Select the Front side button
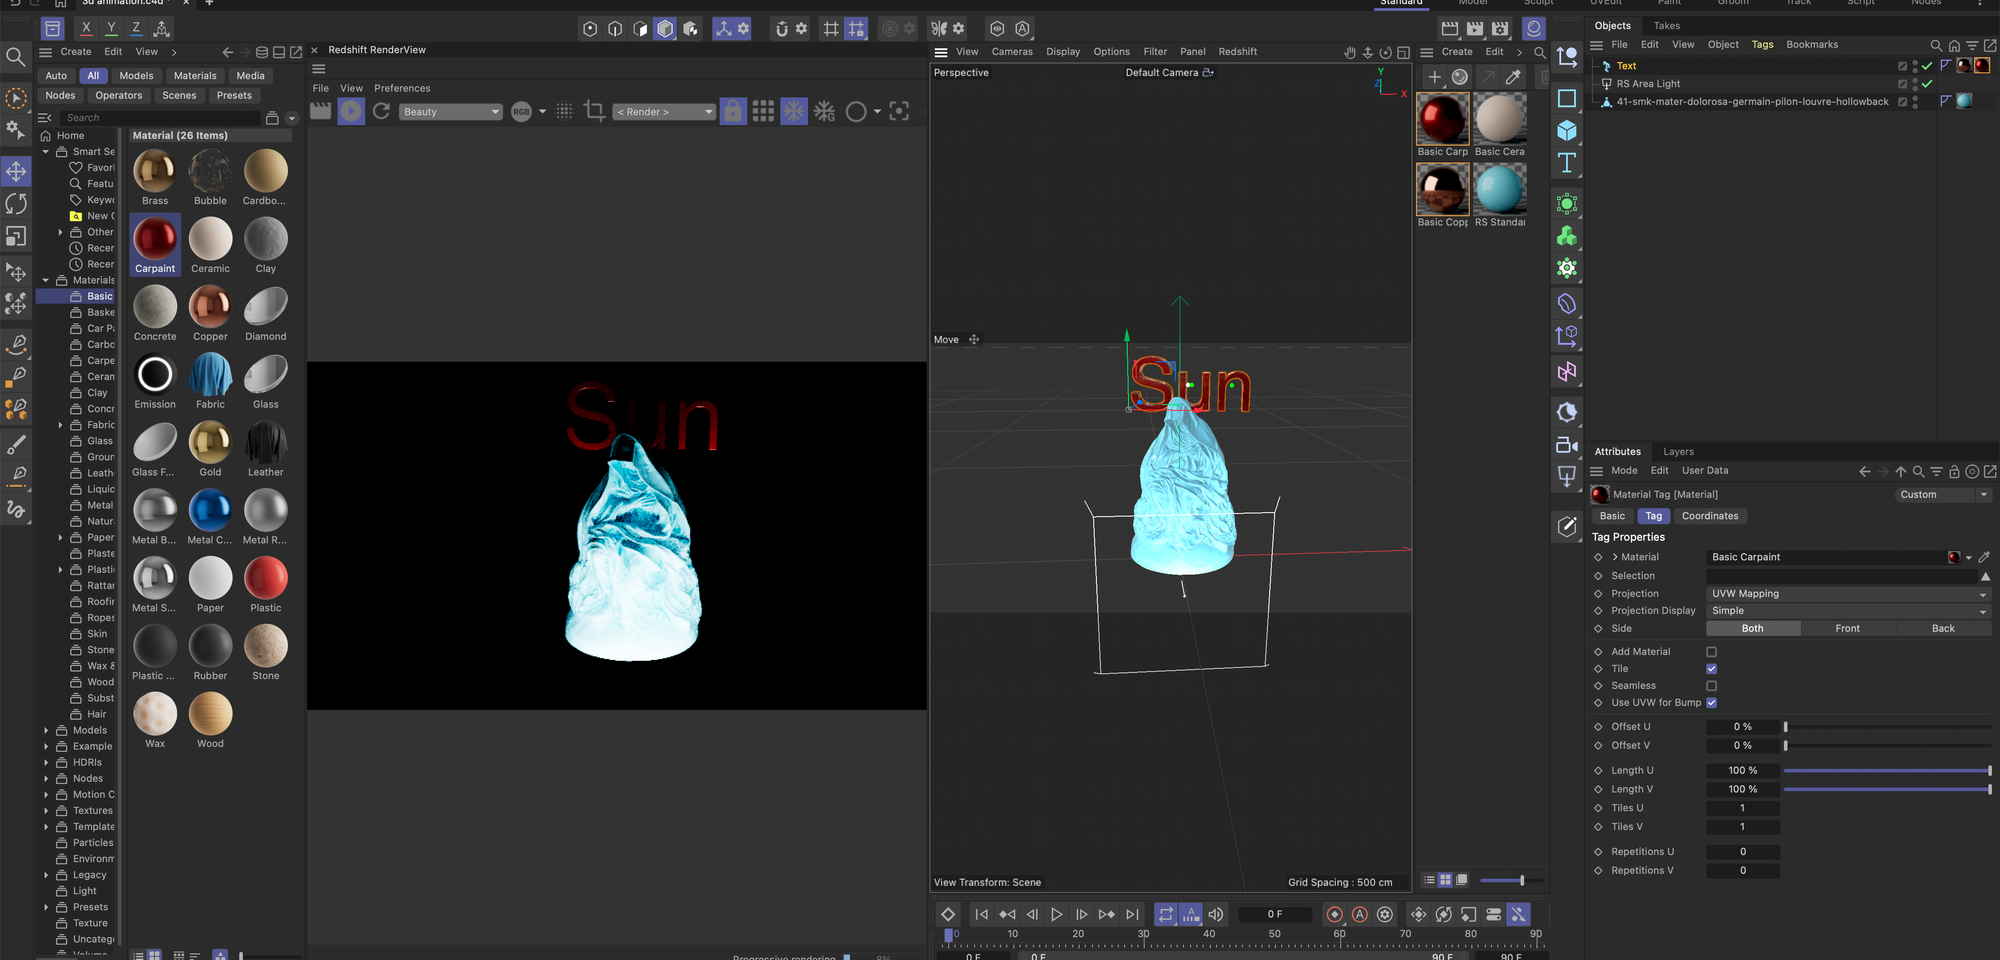The image size is (2000, 960). click(x=1847, y=629)
